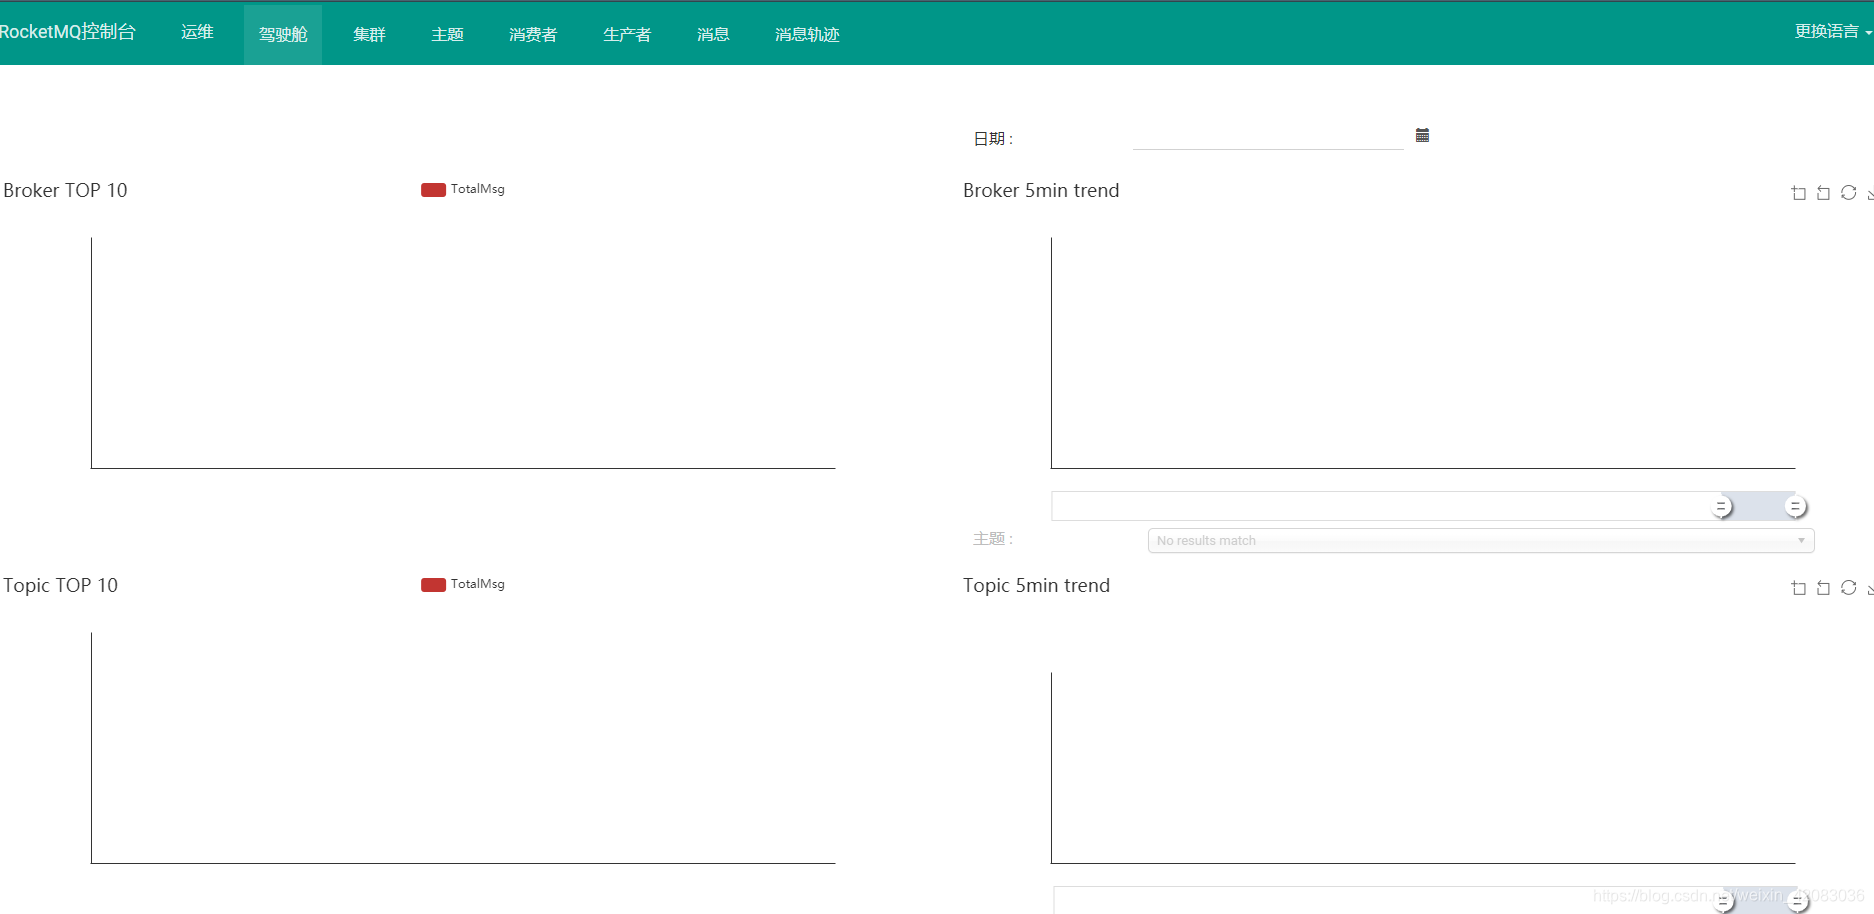The width and height of the screenshot is (1874, 914).
Task: Click zoom icon on Broker 5min trend chart
Action: [x=1798, y=193]
